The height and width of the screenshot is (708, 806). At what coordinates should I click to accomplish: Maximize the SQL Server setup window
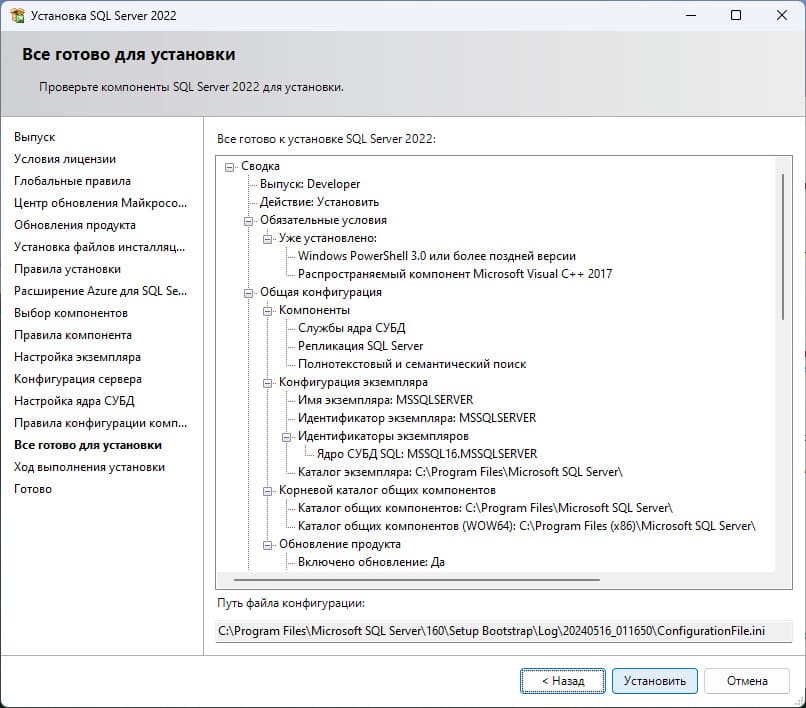(x=736, y=15)
